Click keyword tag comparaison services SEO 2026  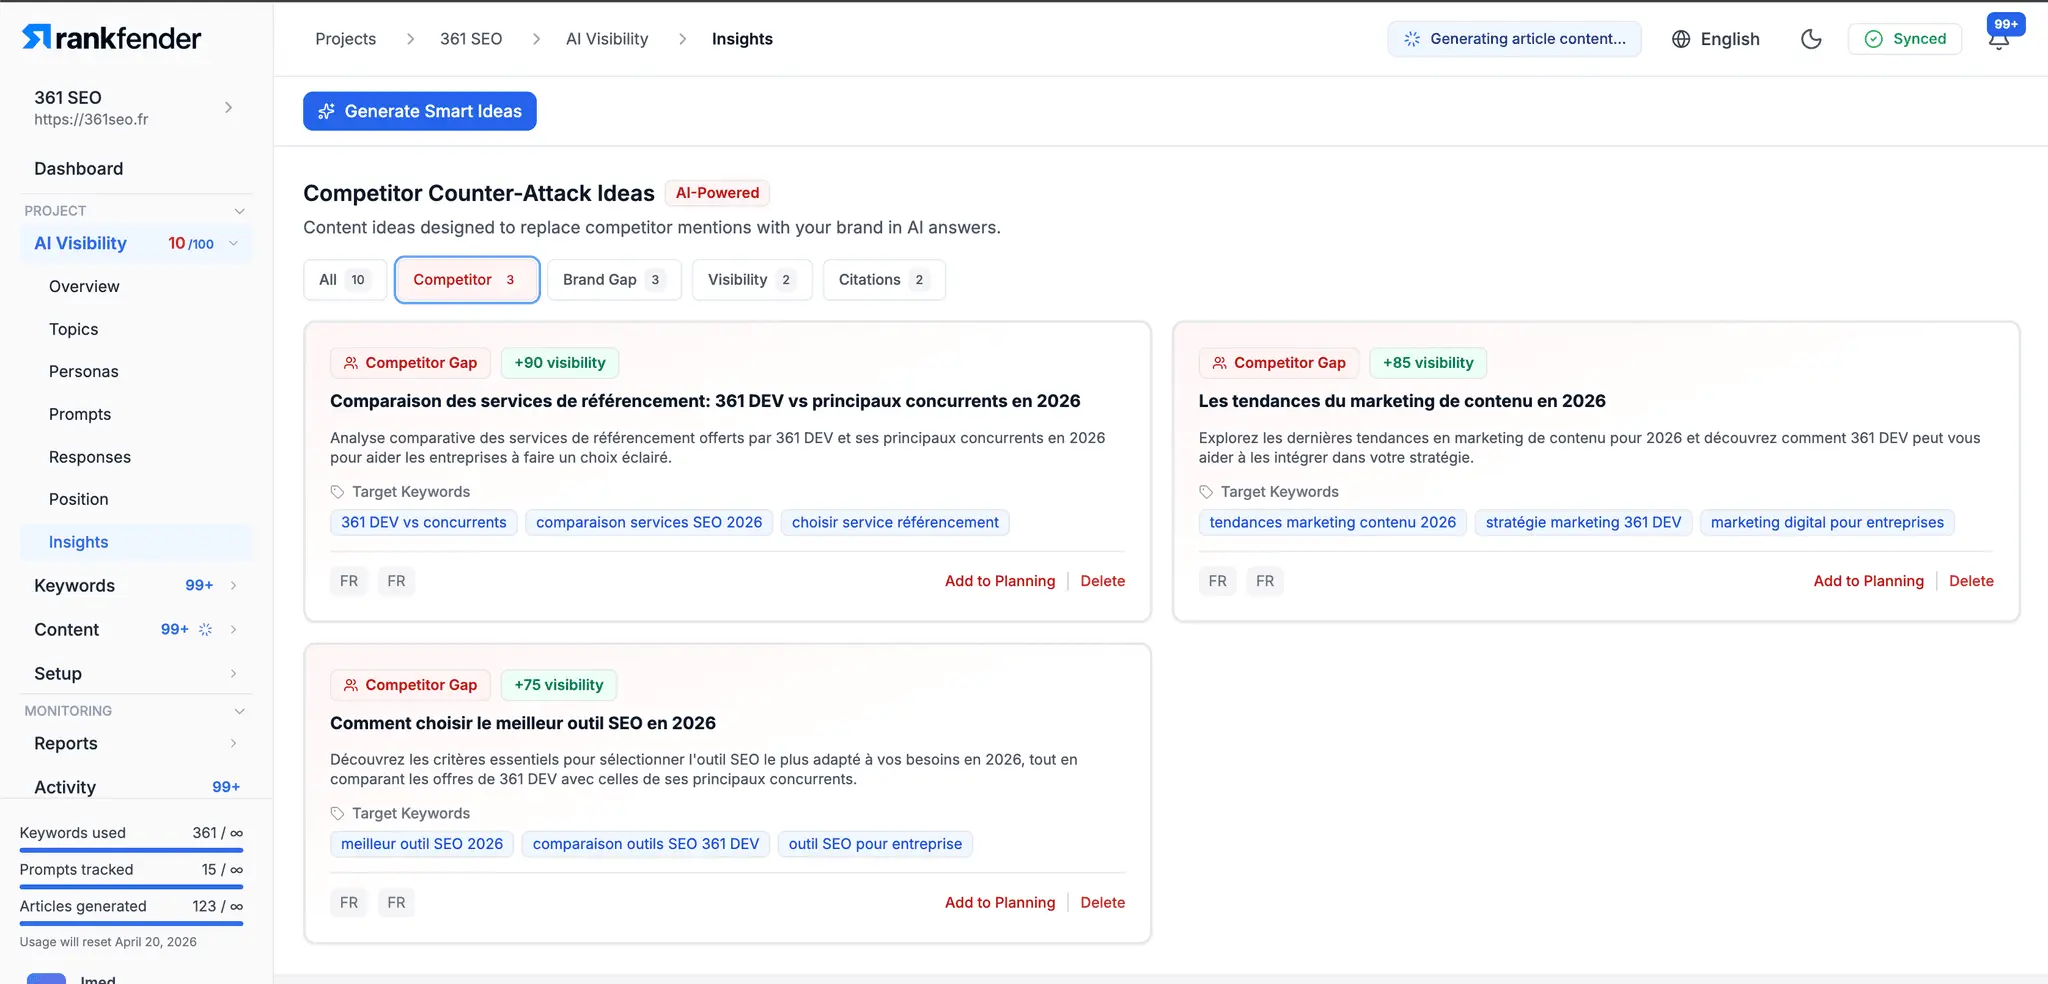click(x=649, y=522)
